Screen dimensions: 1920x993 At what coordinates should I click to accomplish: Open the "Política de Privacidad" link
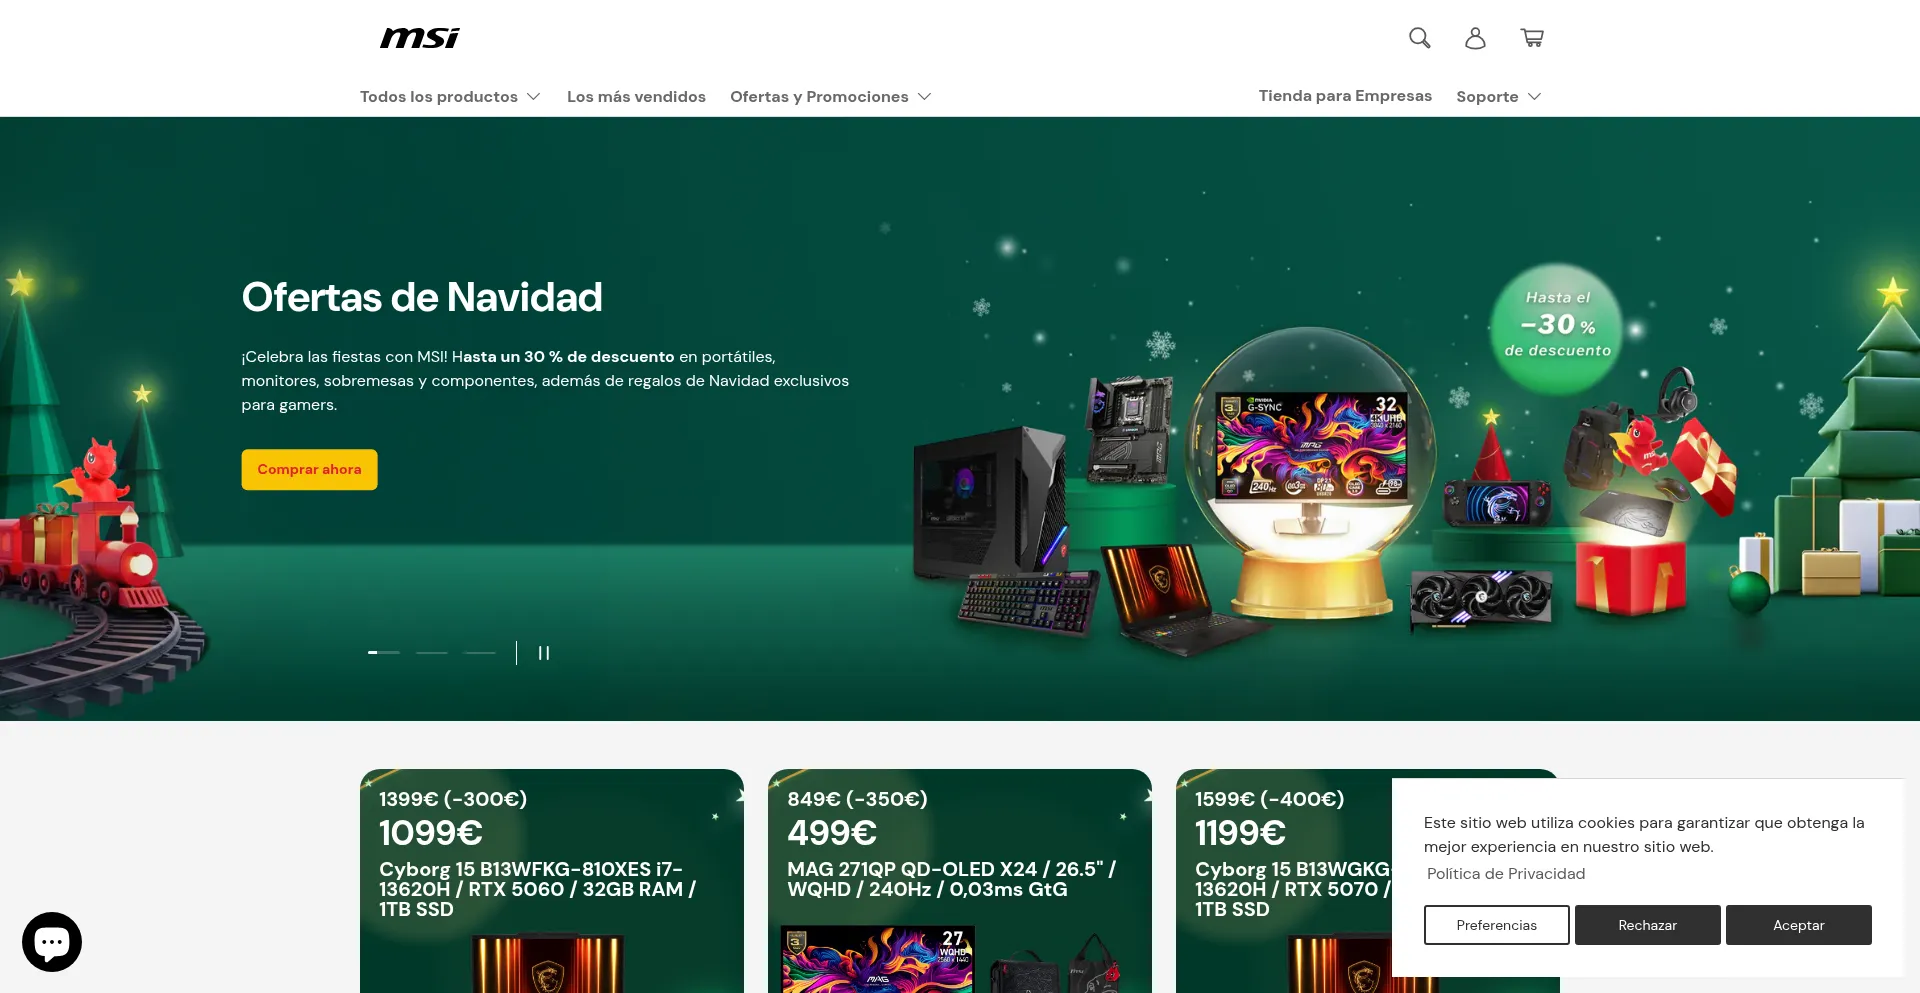coord(1505,873)
